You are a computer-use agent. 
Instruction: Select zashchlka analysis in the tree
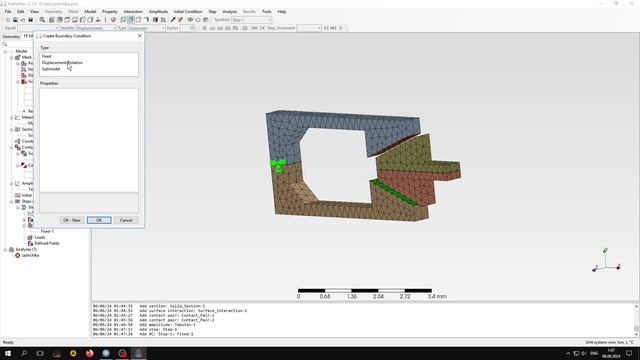point(30,255)
